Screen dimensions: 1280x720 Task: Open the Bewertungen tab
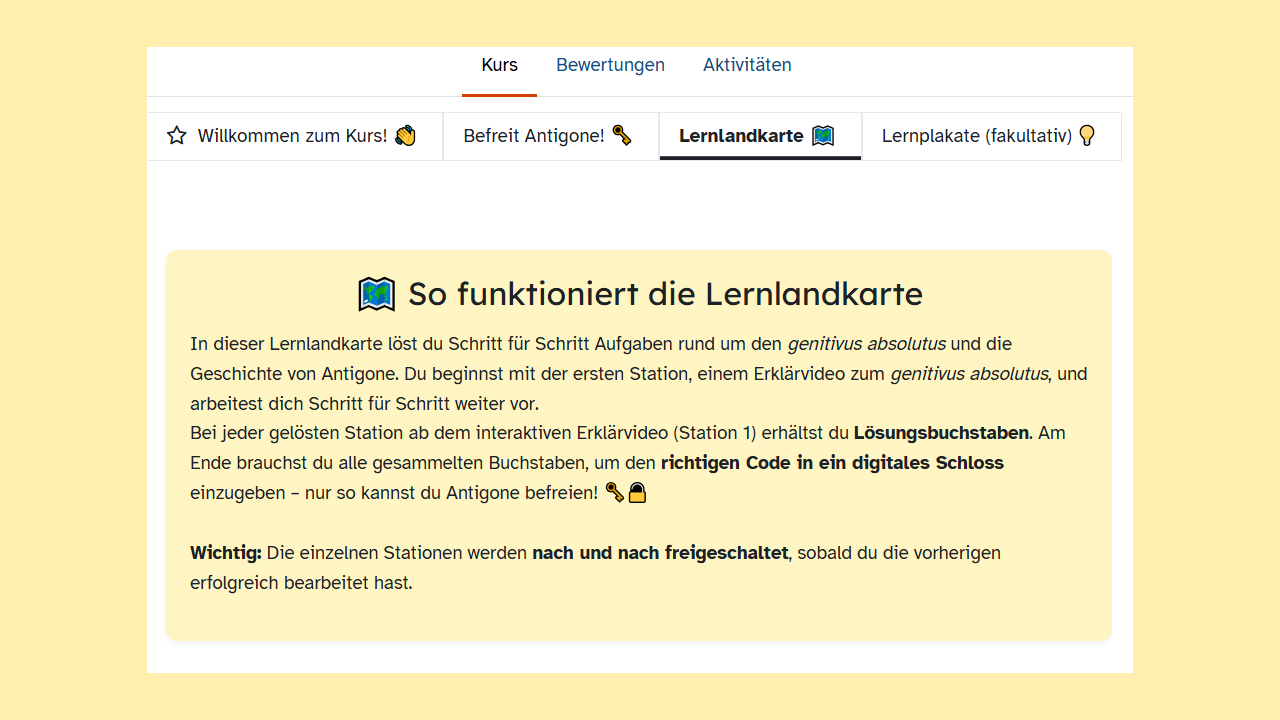coord(610,65)
